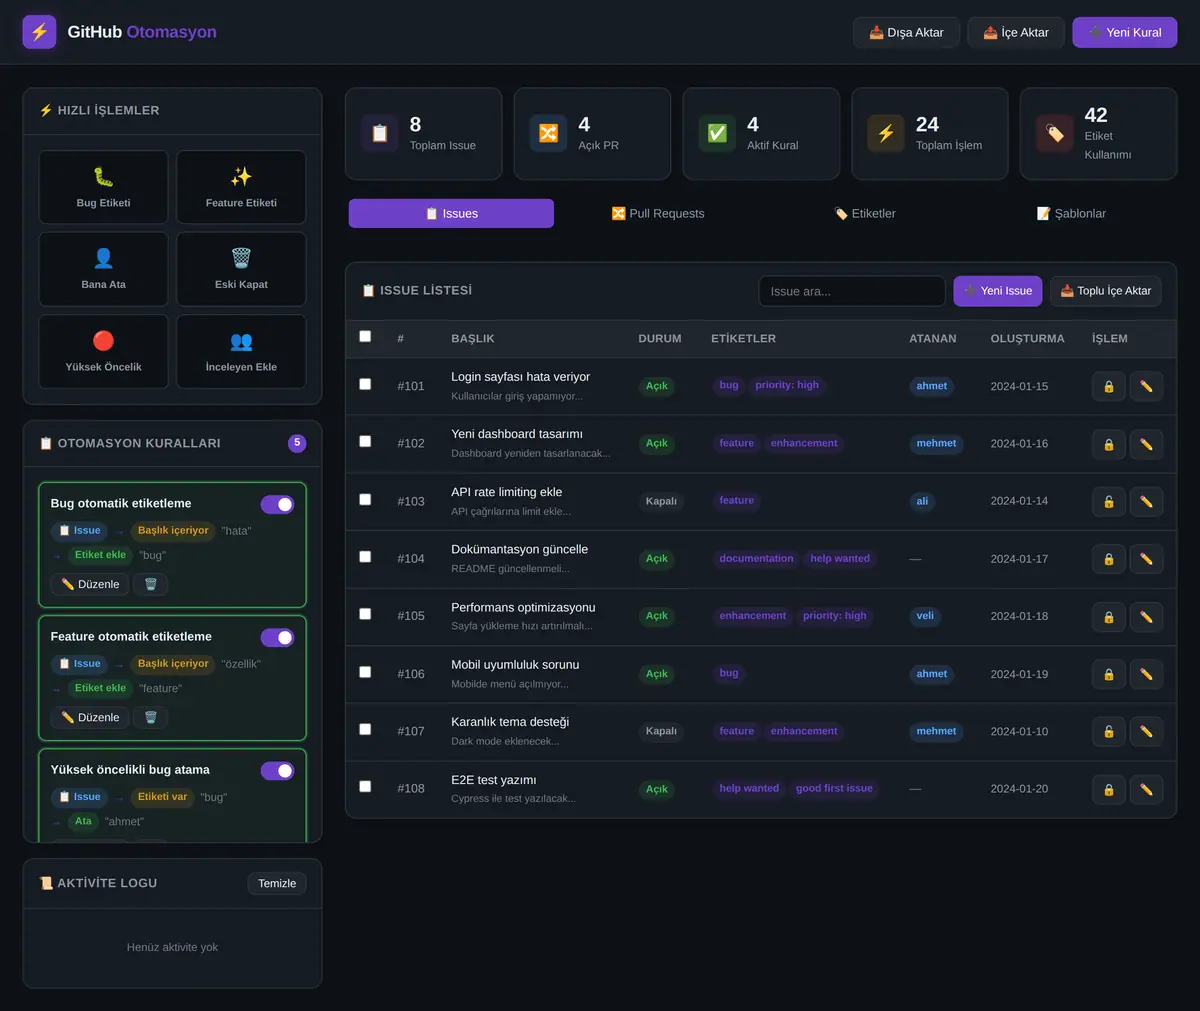Choose the Bana Ata quick action
The image size is (1200, 1011).
click(103, 269)
